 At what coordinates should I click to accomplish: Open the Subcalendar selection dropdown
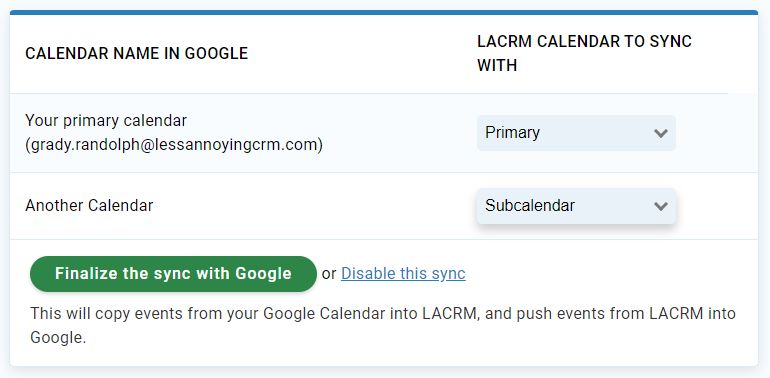pos(576,206)
